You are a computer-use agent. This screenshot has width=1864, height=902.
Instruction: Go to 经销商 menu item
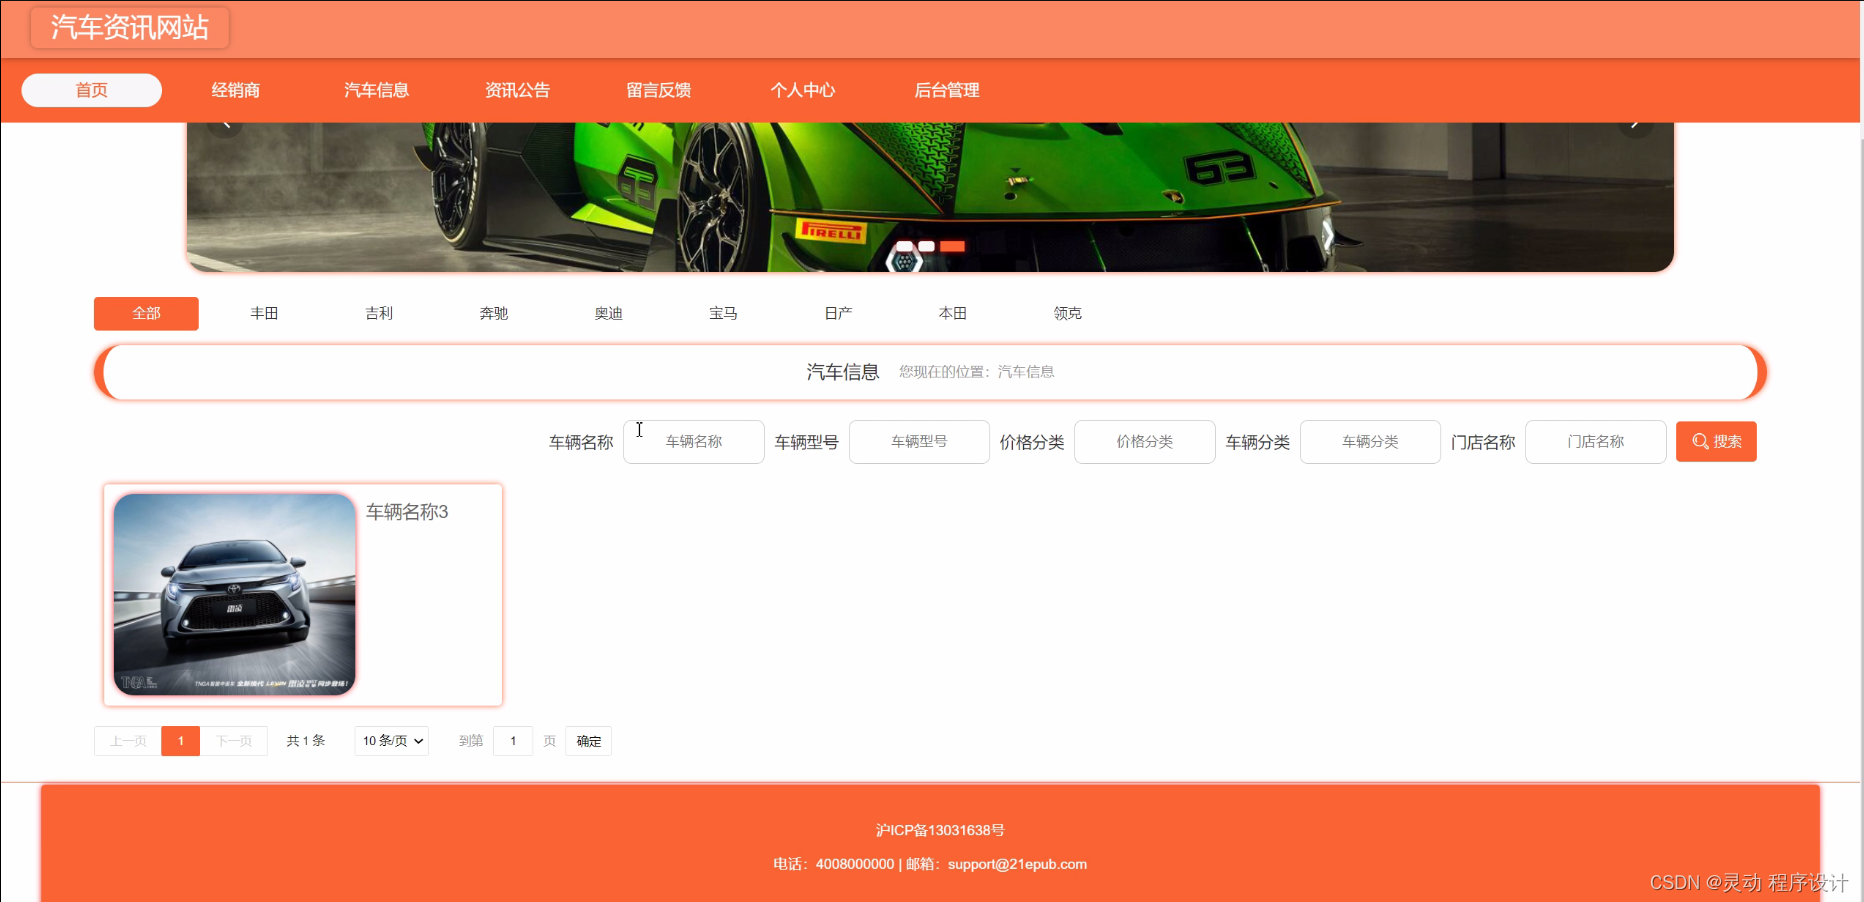coord(236,90)
